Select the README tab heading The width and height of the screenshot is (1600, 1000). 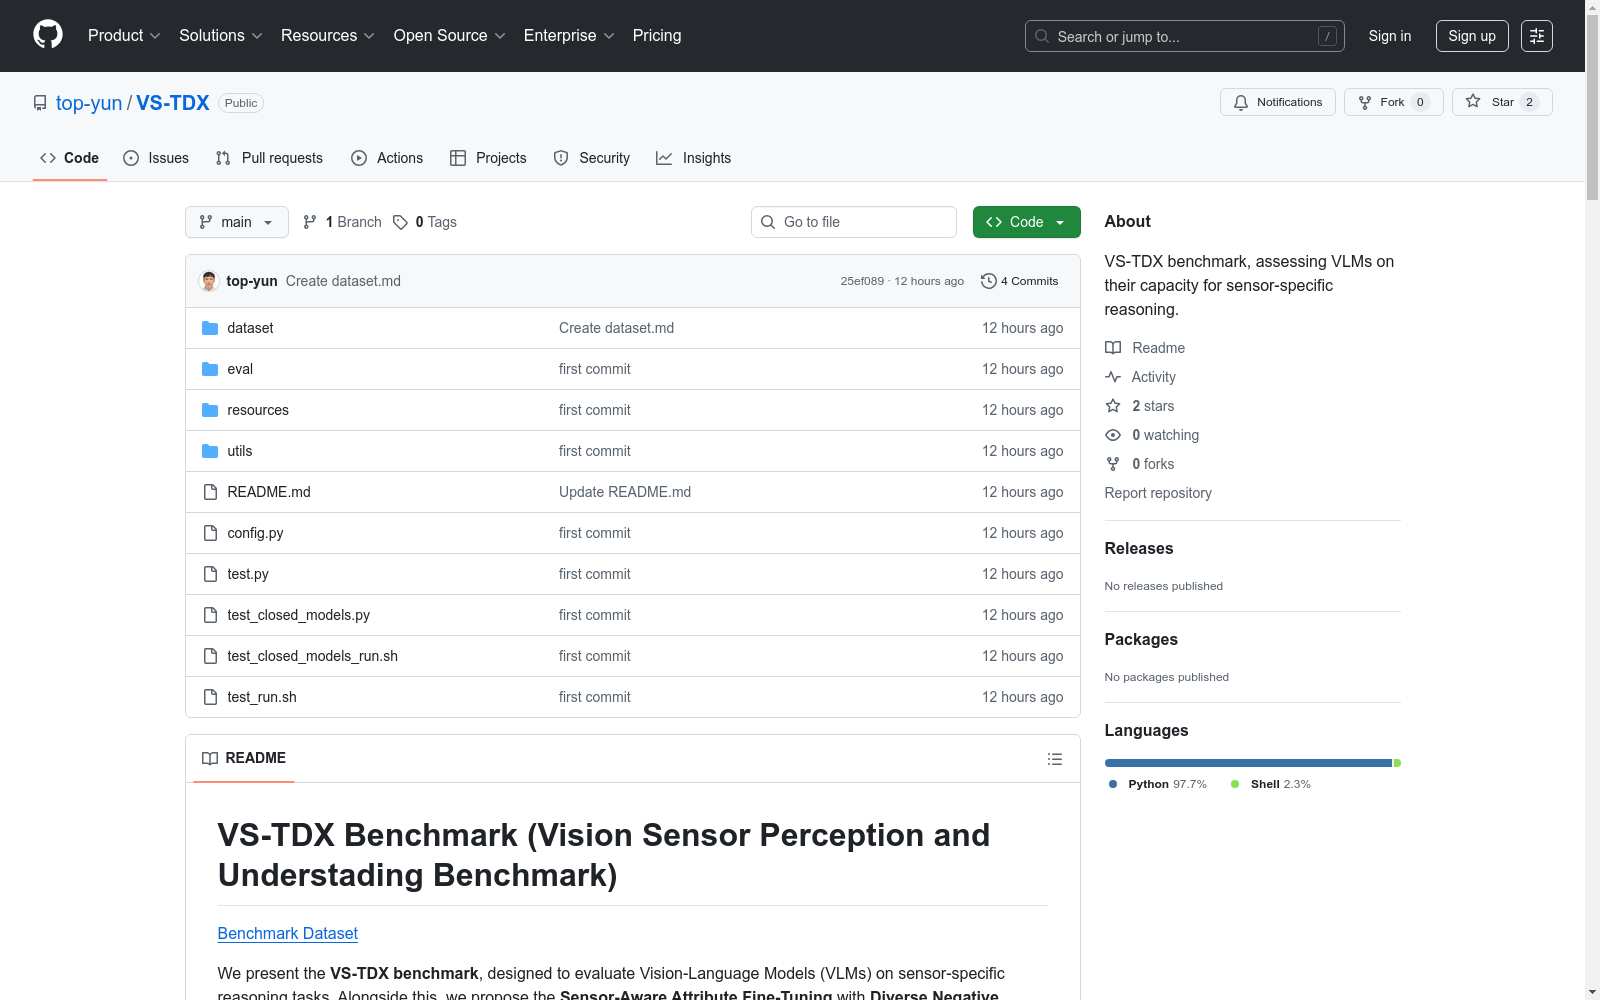(244, 758)
